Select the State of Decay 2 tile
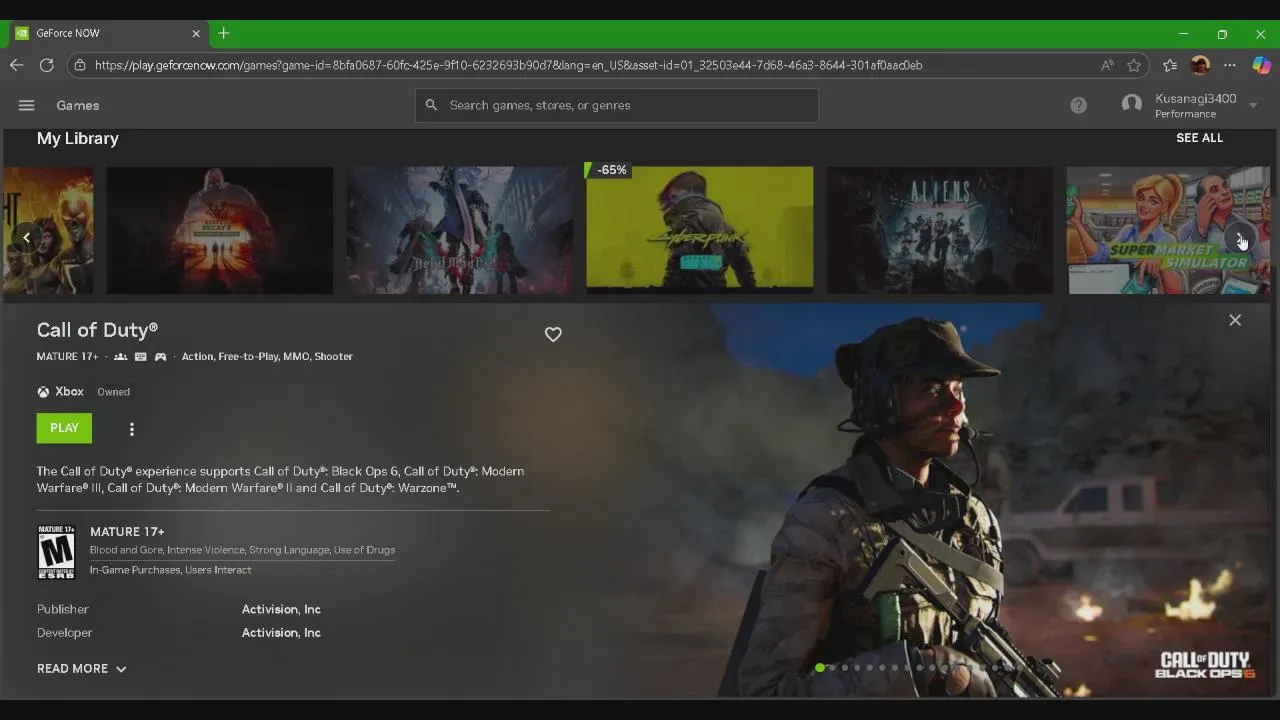Image resolution: width=1280 pixels, height=720 pixels. (x=220, y=230)
